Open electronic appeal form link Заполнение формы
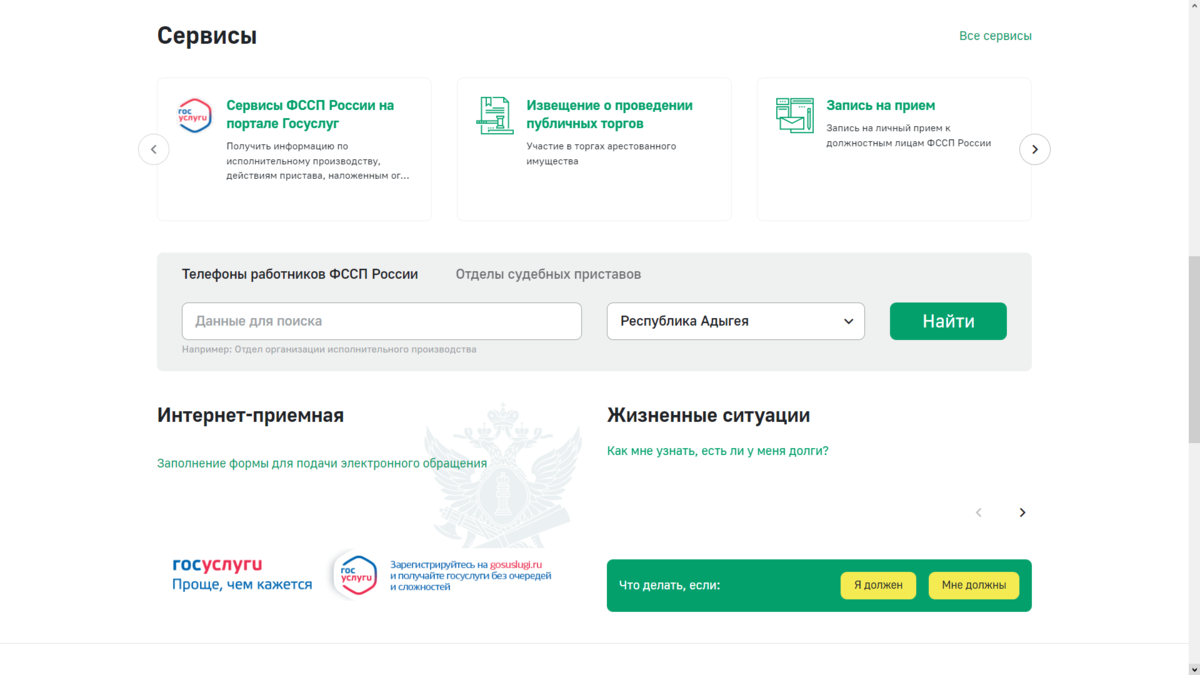The height and width of the screenshot is (675, 1200). tap(322, 463)
